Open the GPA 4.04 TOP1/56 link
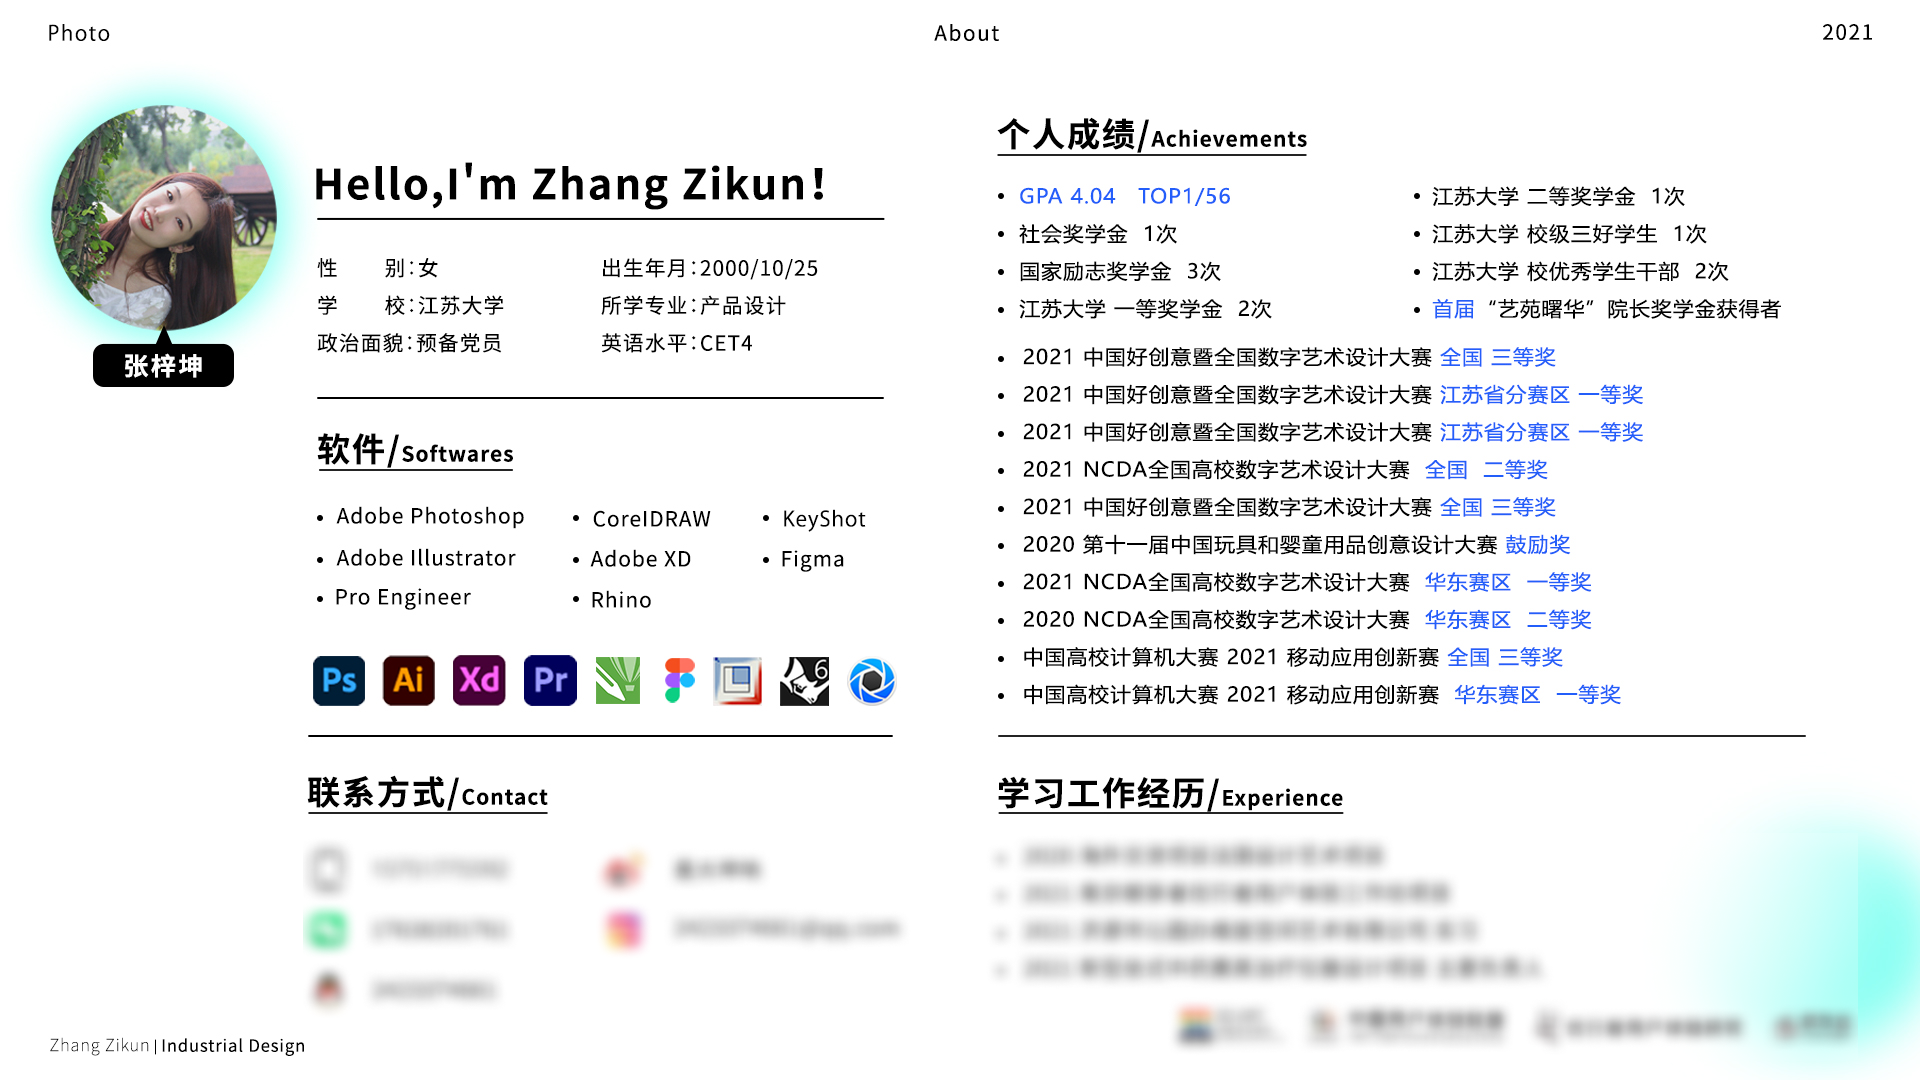The height and width of the screenshot is (1080, 1920). pos(1124,196)
